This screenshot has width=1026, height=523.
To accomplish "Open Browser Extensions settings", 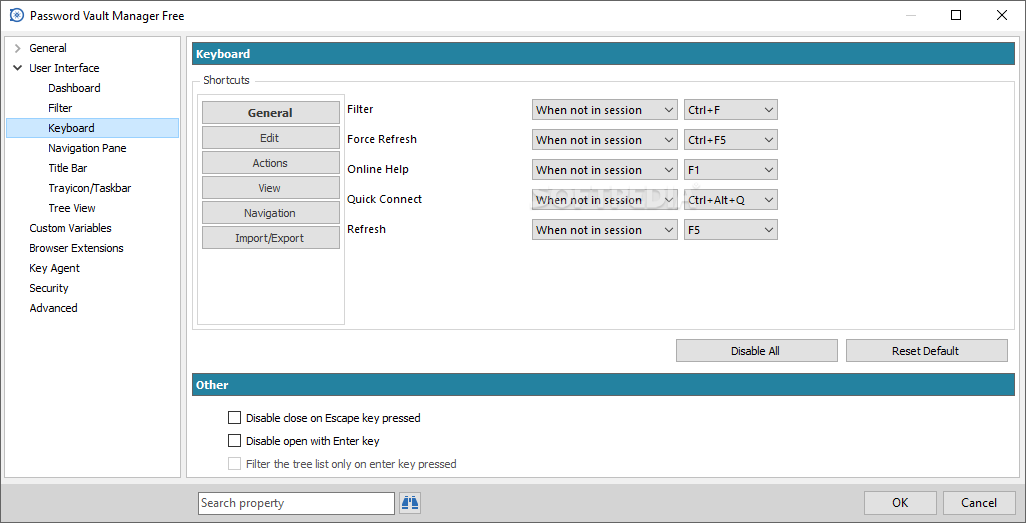I will (x=76, y=248).
